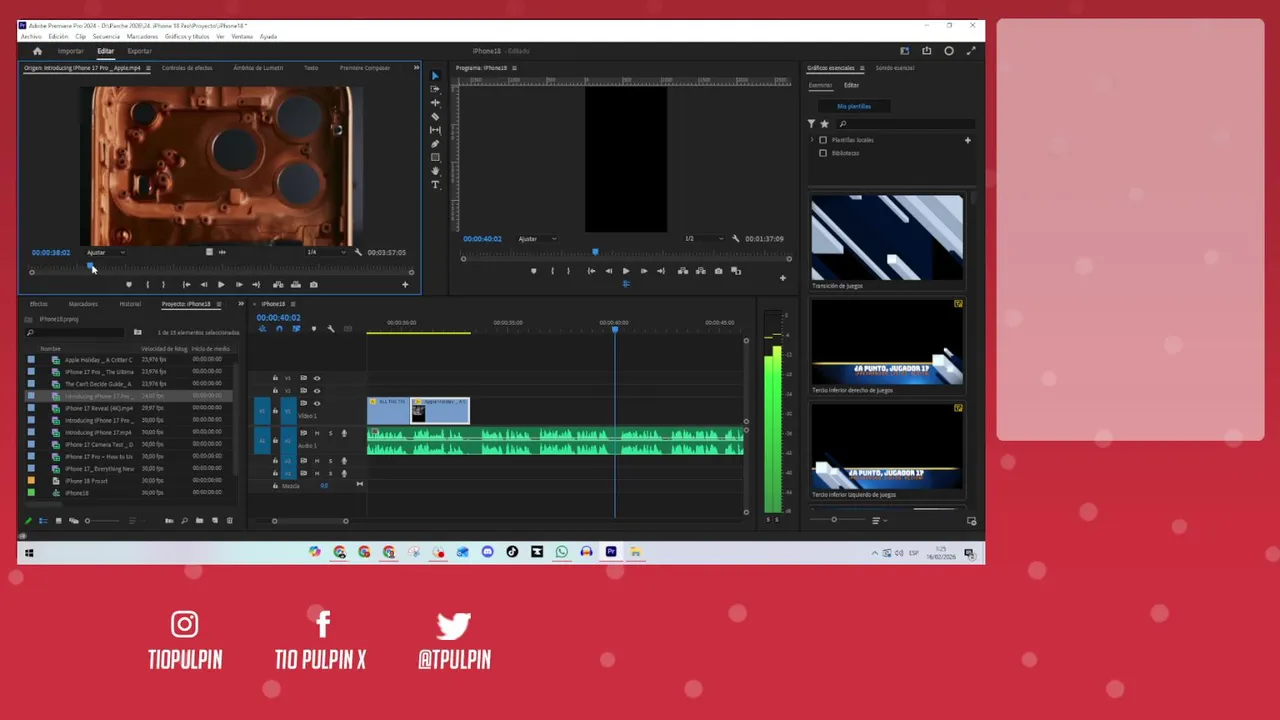The image size is (1280, 720).
Task: Click Mis plantillas button
Action: (854, 106)
